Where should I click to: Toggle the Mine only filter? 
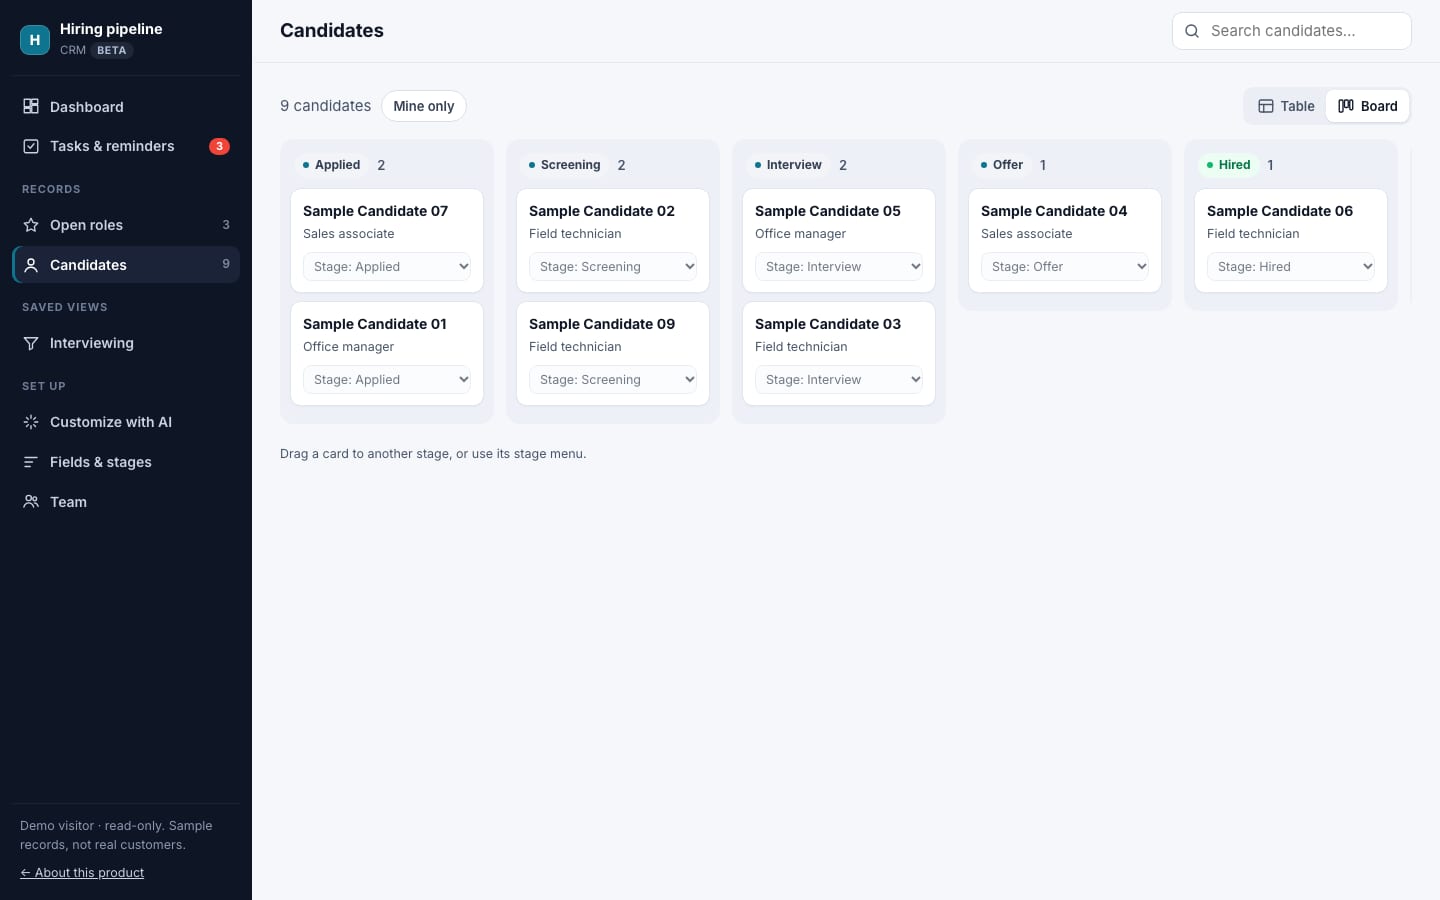pyautogui.click(x=424, y=106)
